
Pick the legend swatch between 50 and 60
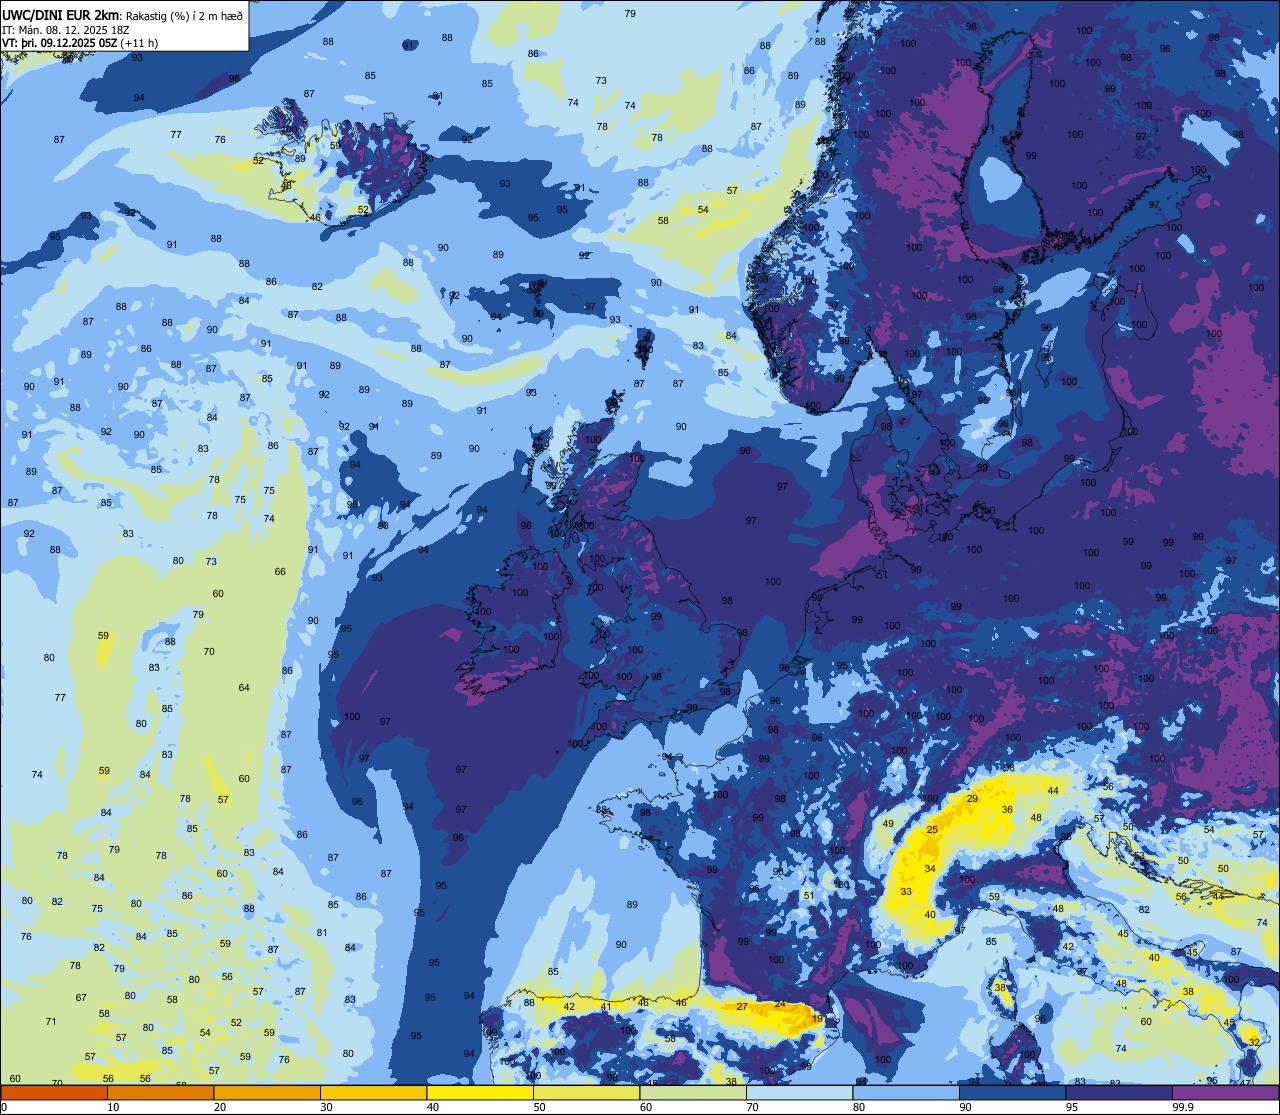[586, 1092]
